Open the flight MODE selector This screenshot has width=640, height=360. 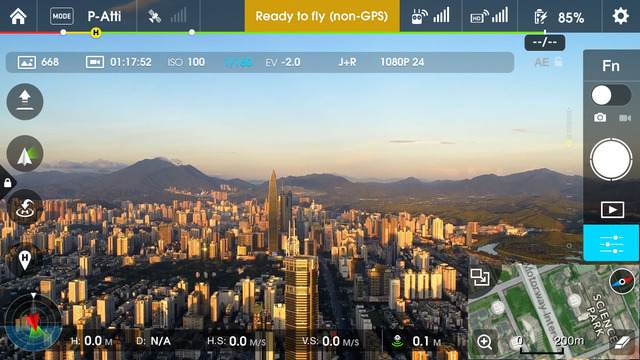62,16
